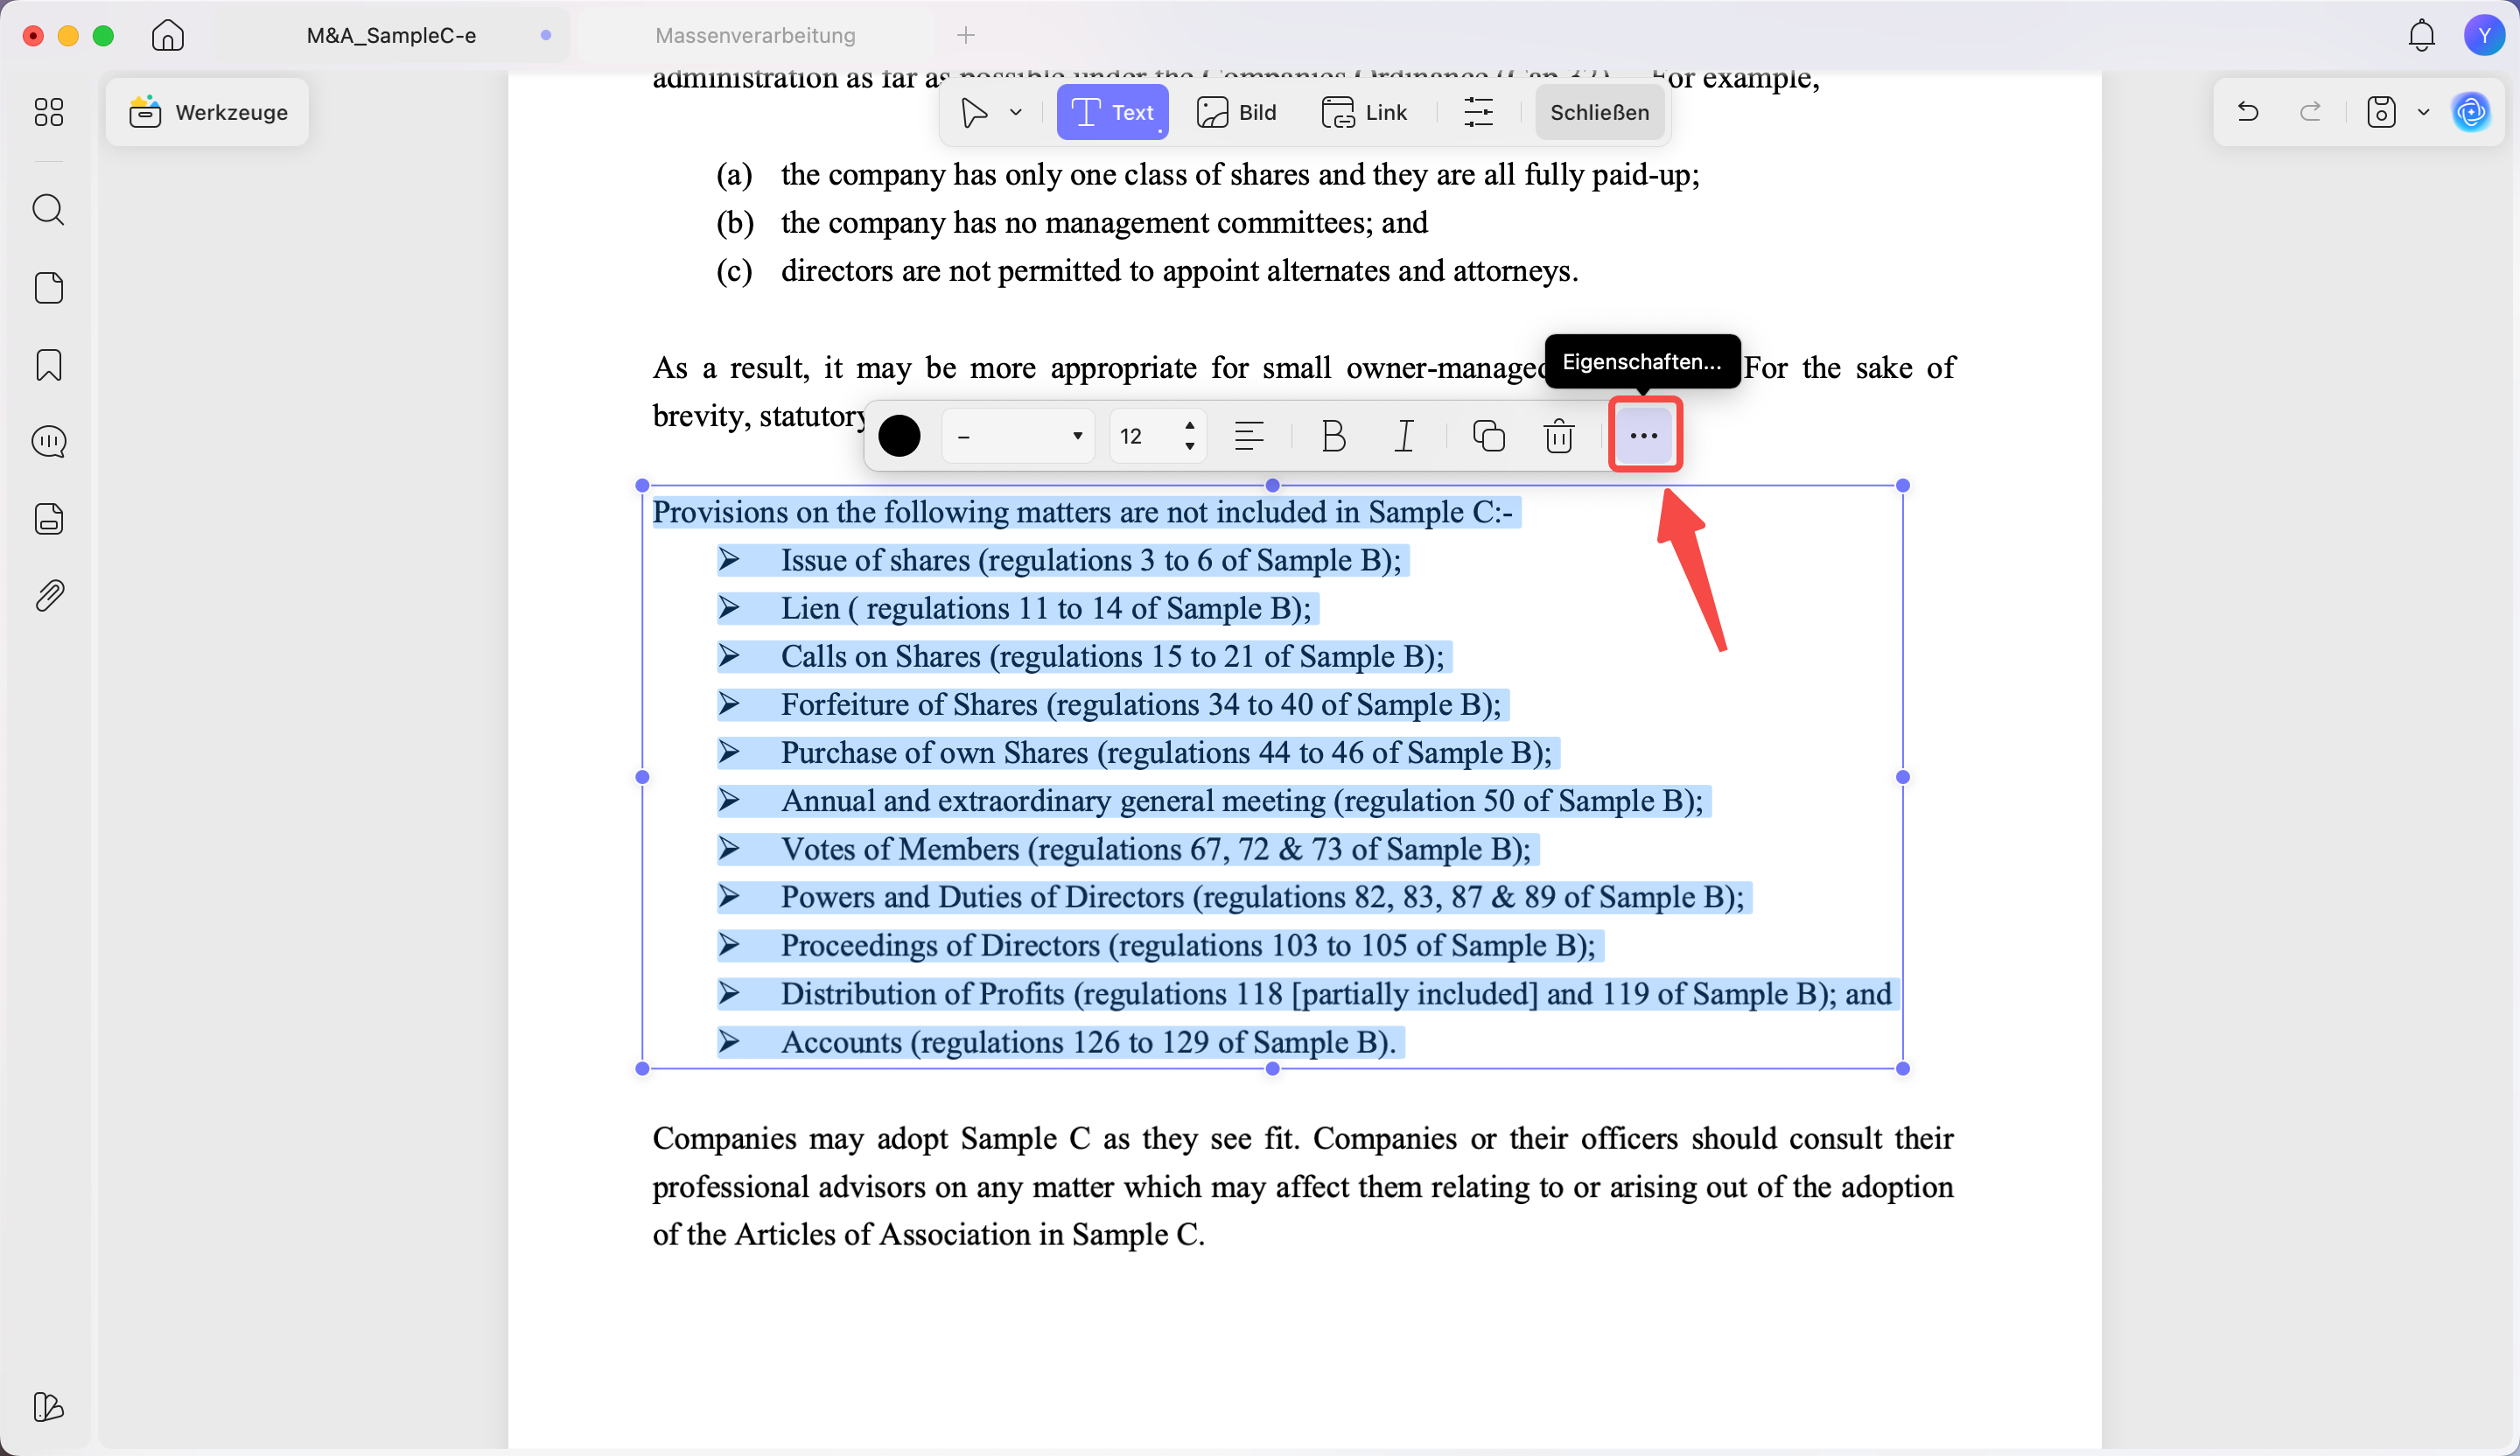This screenshot has width=2520, height=1456.
Task: Open the font family dropdown
Action: pos(1019,436)
